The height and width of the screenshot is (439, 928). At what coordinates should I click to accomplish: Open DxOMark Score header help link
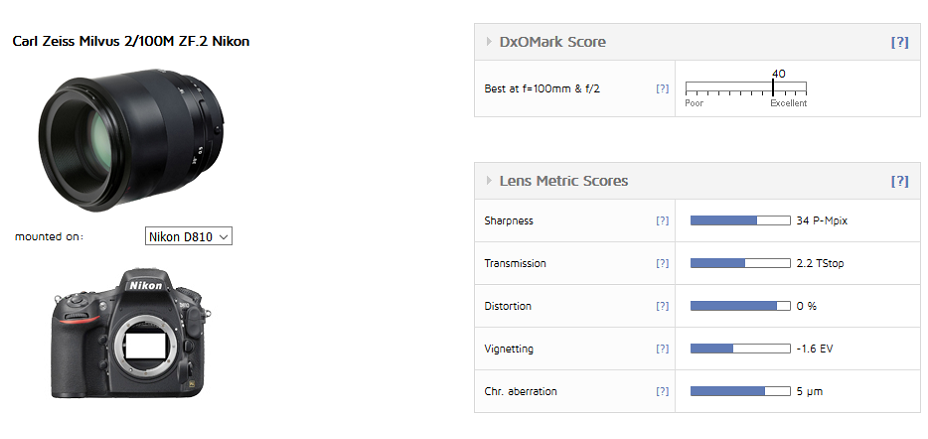(899, 42)
